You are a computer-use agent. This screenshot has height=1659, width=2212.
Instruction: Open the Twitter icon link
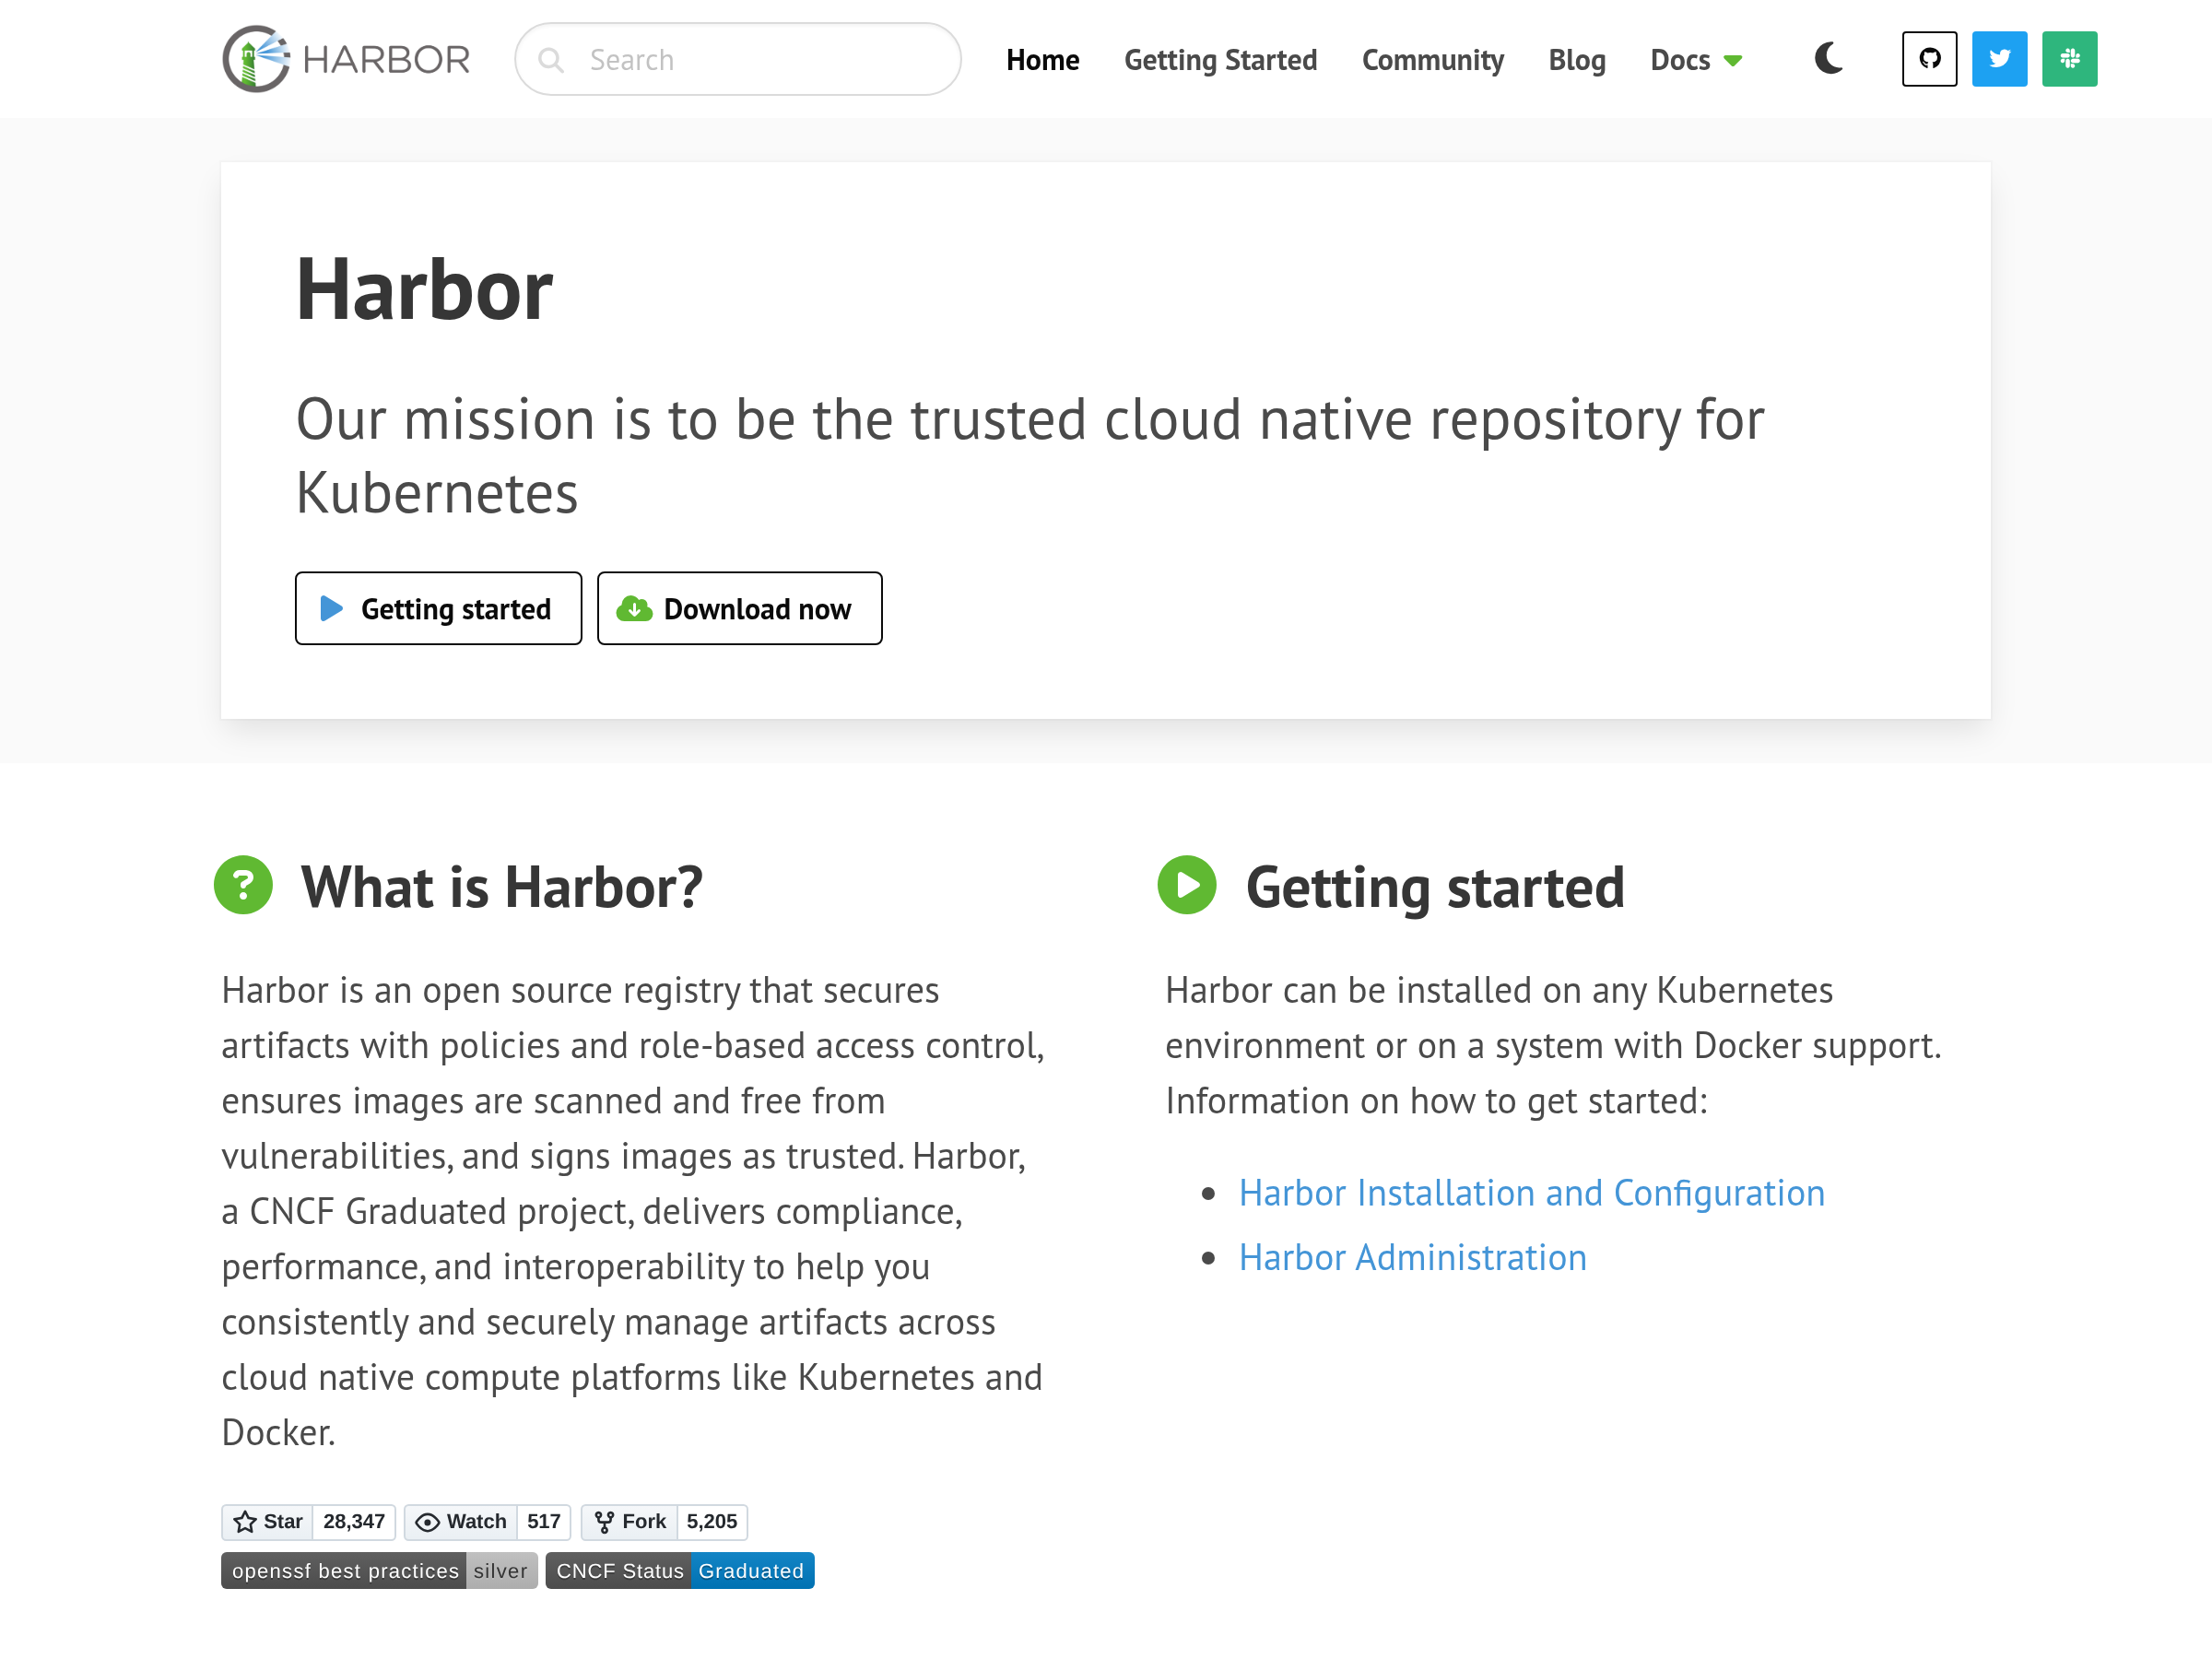tap(1999, 59)
